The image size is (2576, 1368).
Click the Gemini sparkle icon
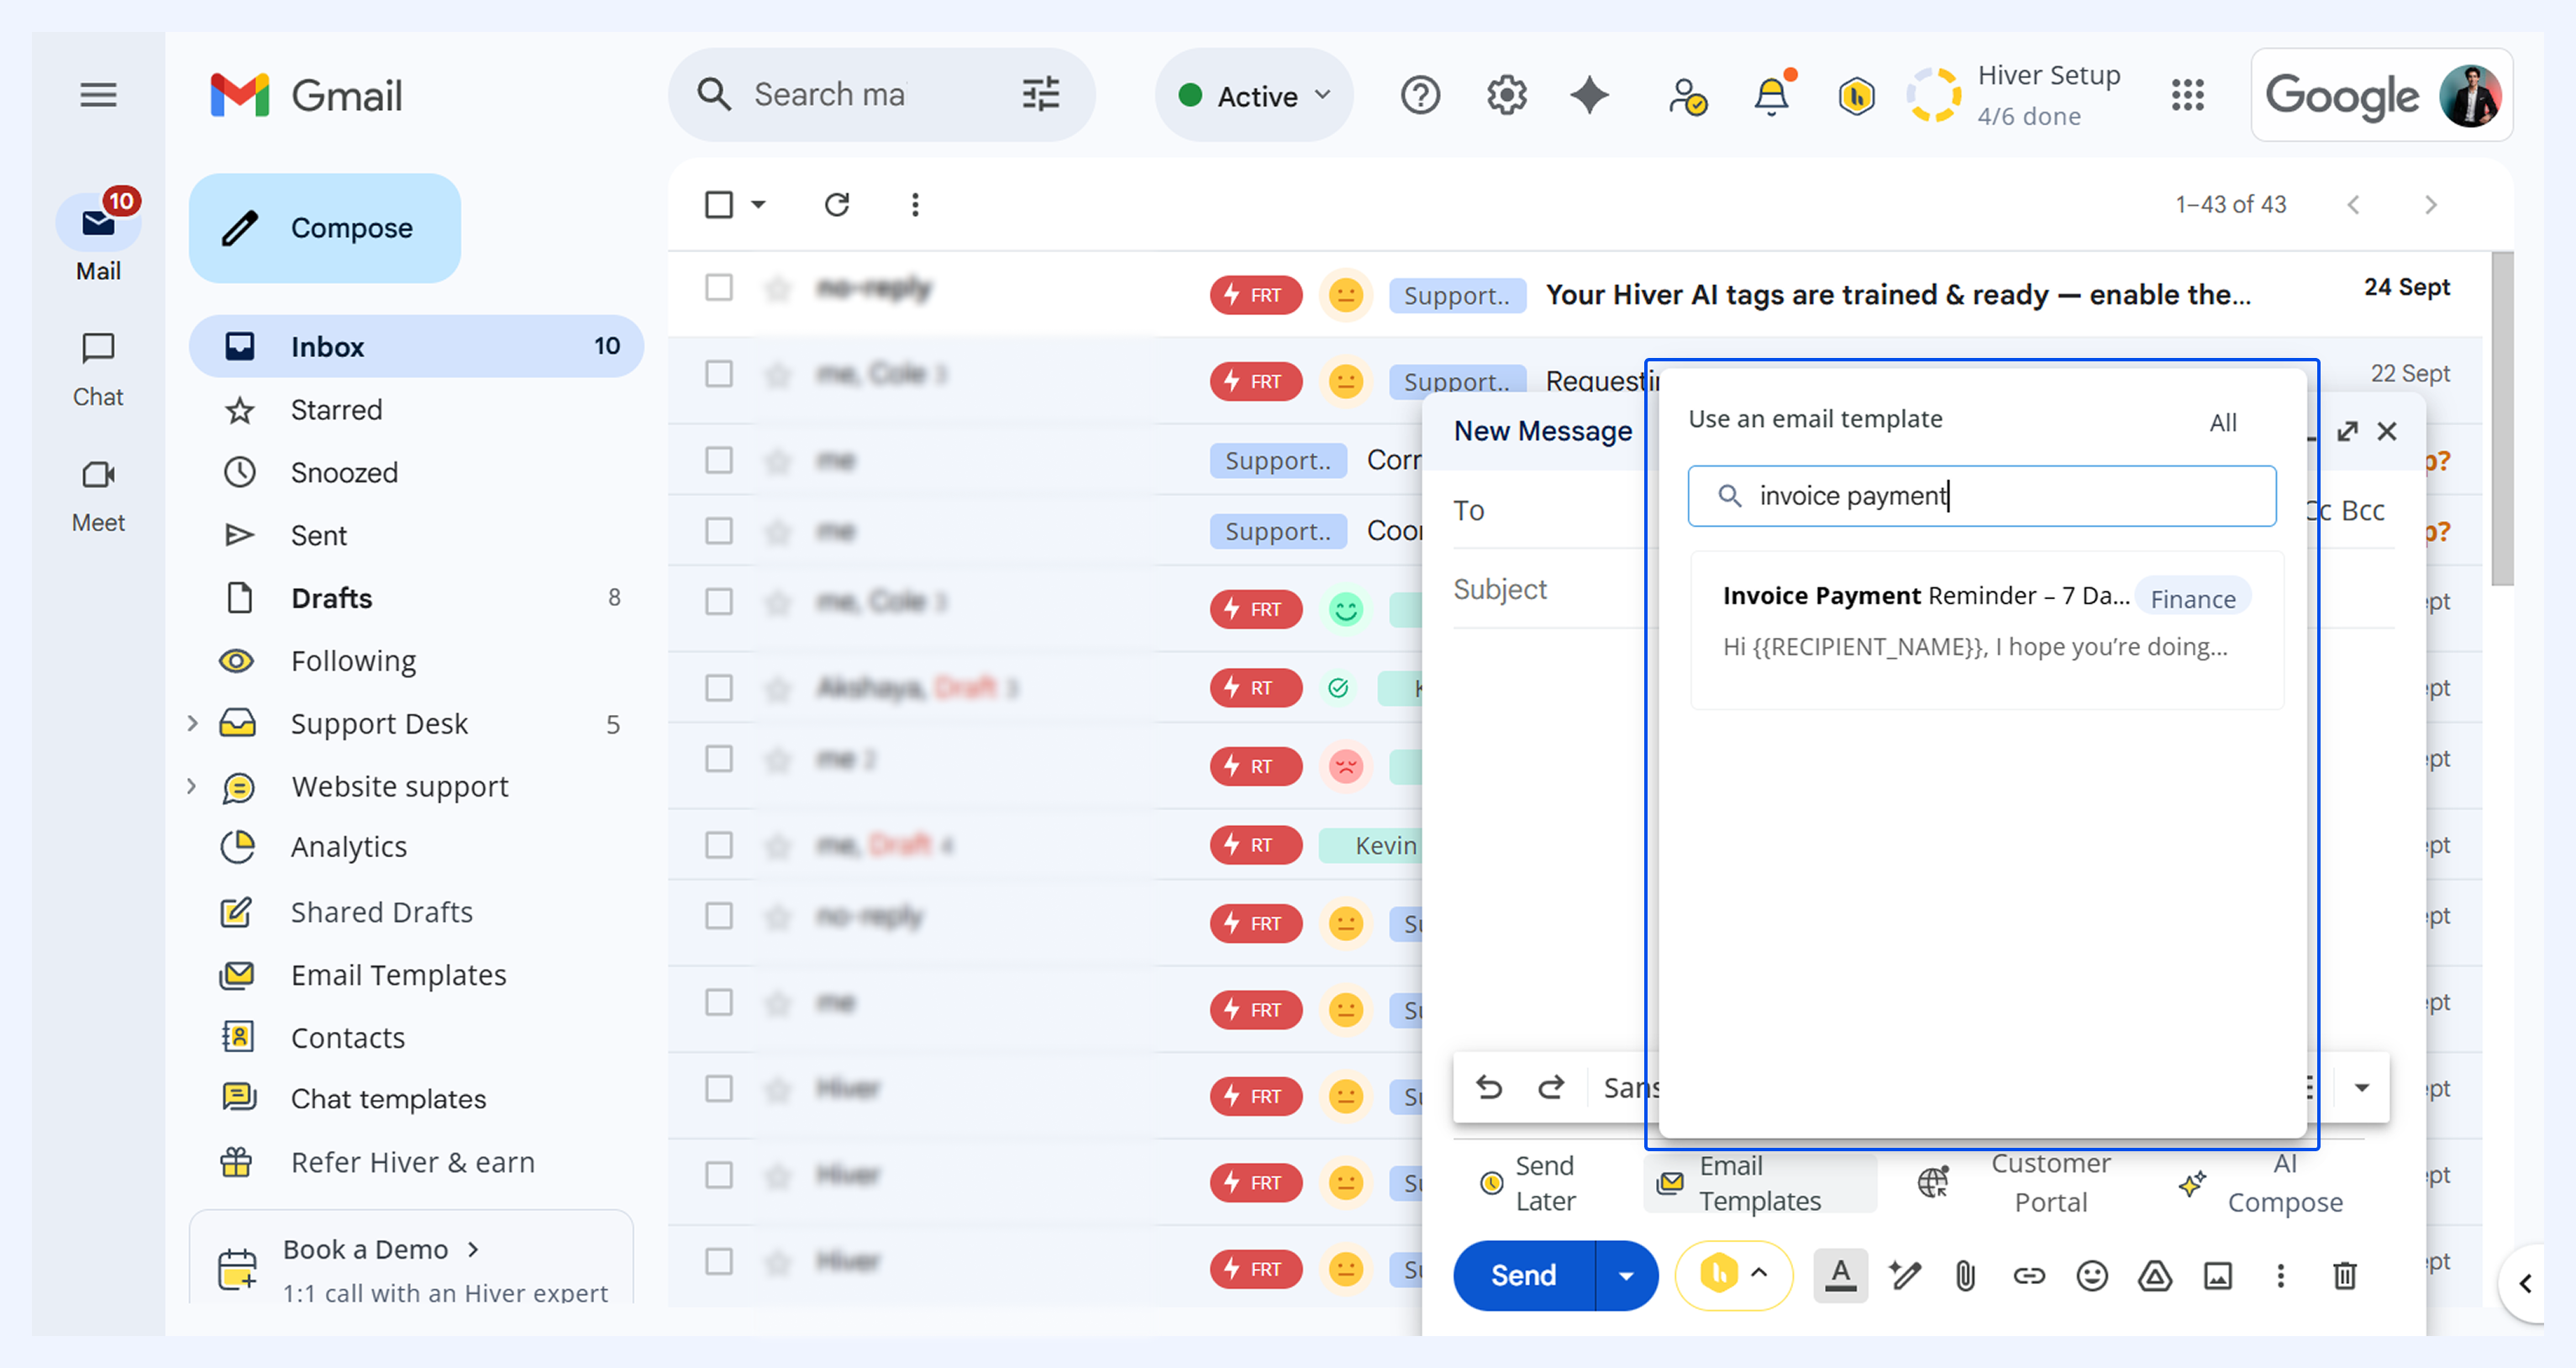click(1589, 96)
